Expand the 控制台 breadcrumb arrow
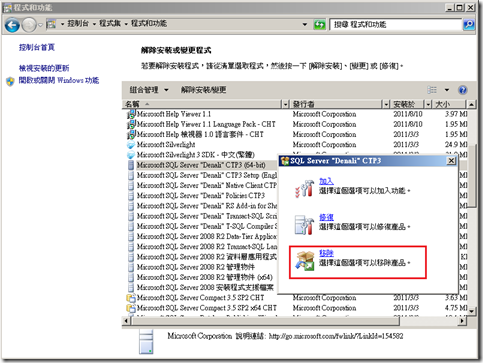 94,24
